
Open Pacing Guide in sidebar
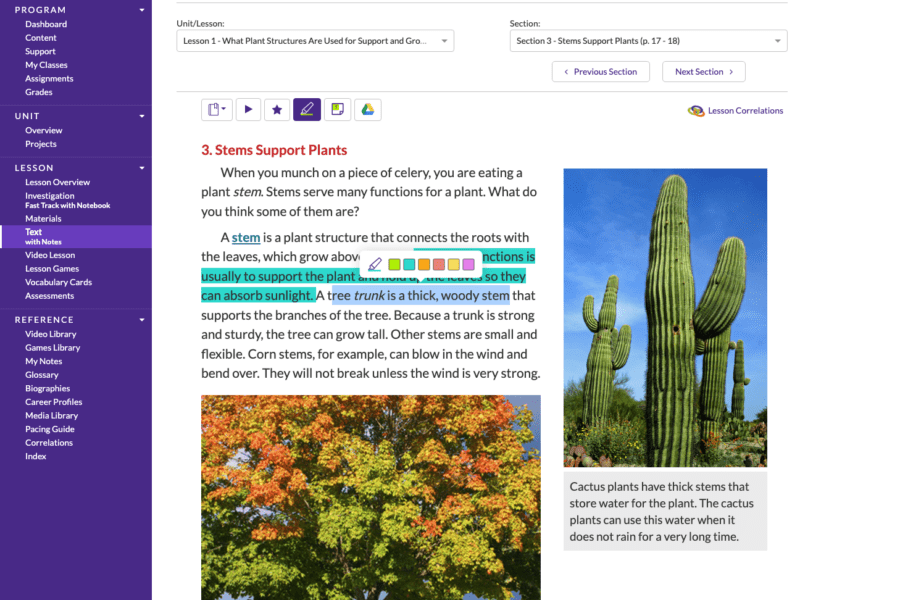tap(49, 429)
